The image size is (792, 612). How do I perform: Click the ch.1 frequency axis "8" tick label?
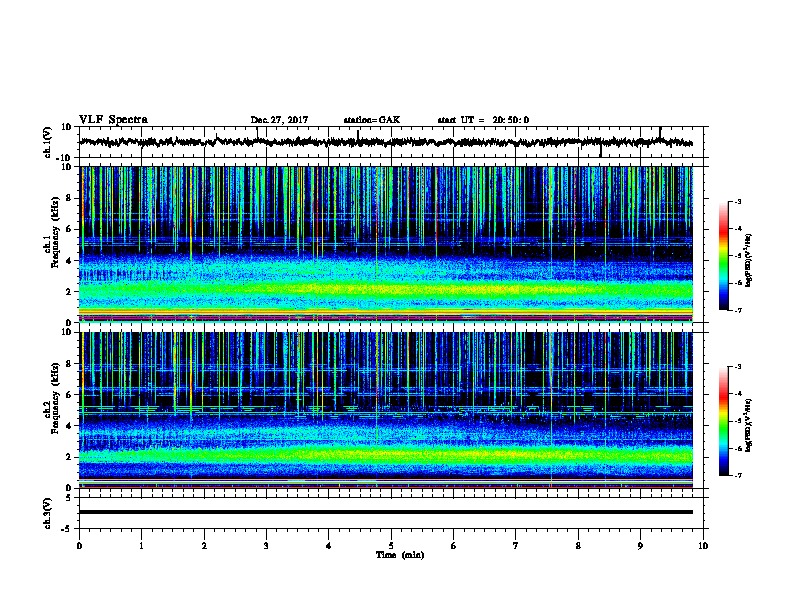[x=70, y=198]
